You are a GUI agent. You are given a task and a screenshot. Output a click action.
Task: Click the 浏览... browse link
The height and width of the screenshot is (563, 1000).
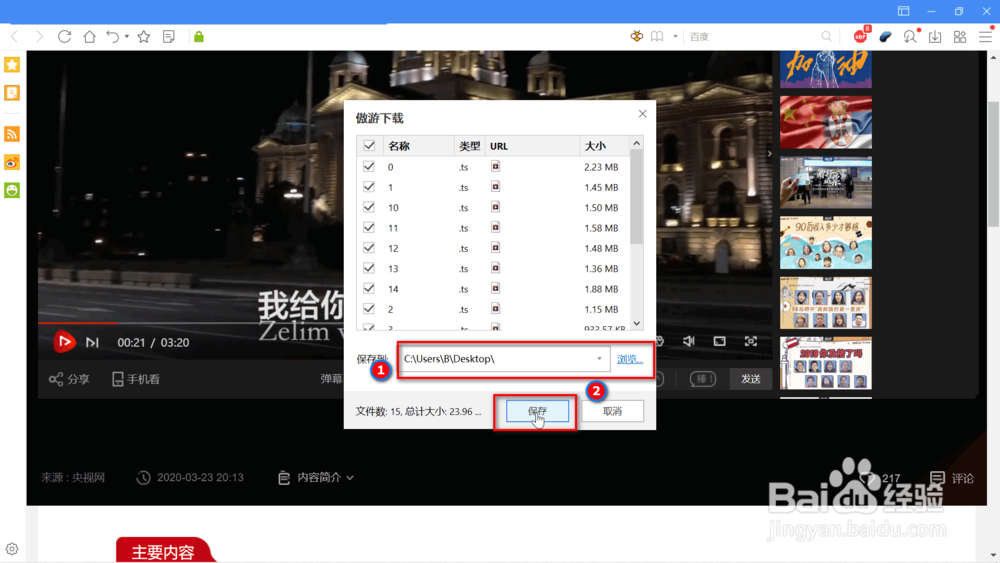(629, 360)
